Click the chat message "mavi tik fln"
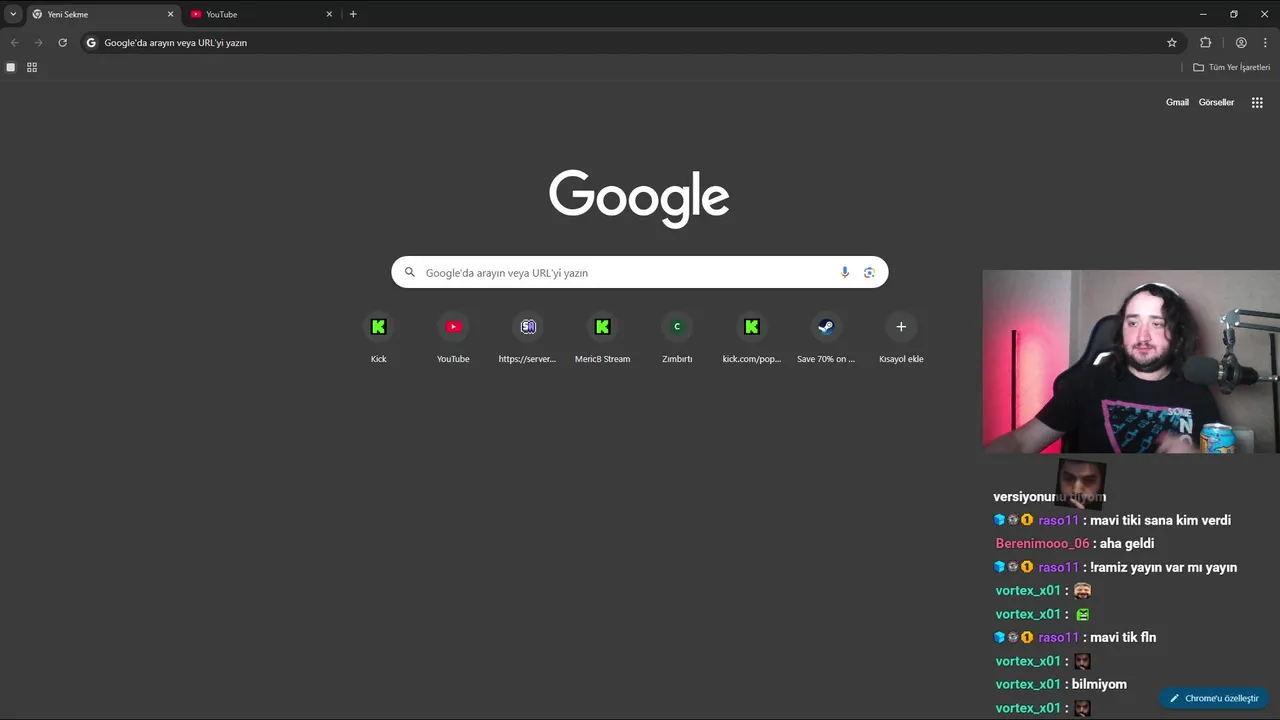The width and height of the screenshot is (1280, 720). tap(1123, 637)
